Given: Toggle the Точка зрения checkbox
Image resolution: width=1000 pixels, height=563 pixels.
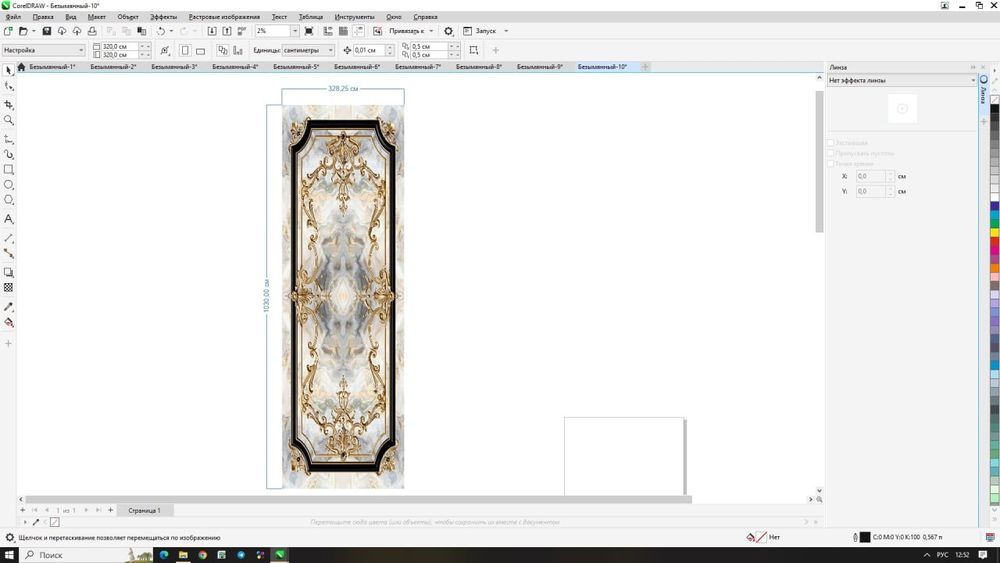Looking at the screenshot, I should (x=830, y=164).
